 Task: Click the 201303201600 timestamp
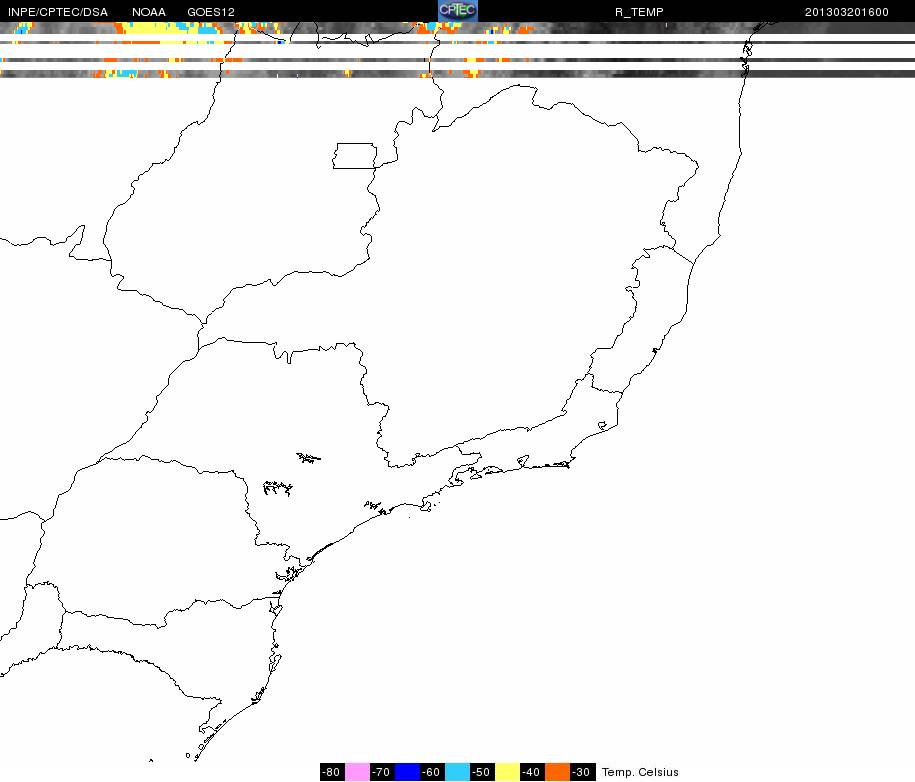[x=847, y=12]
